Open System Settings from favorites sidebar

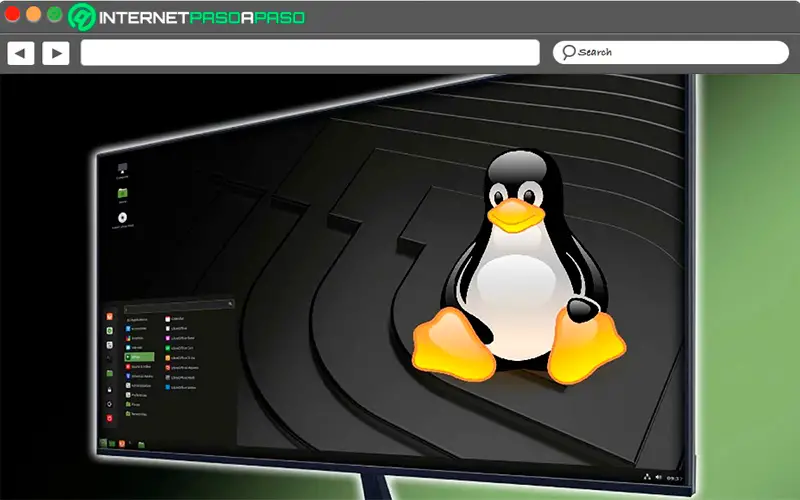pyautogui.click(x=109, y=345)
